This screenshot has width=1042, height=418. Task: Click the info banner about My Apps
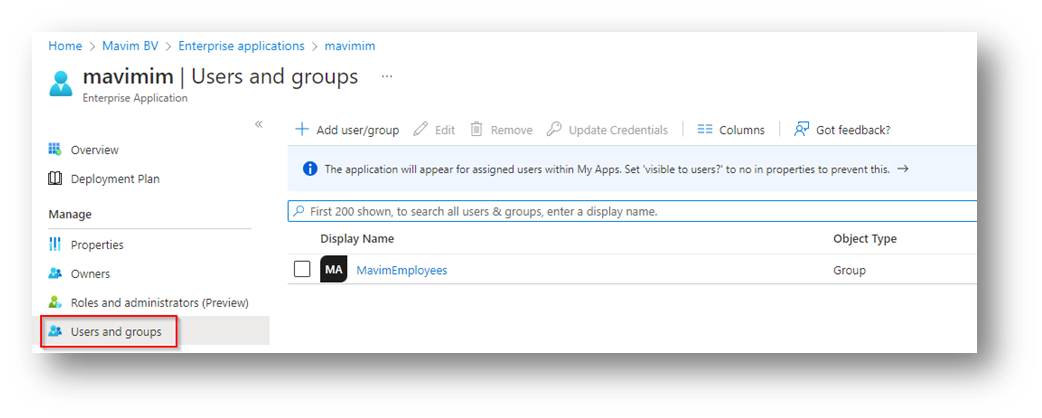632,169
